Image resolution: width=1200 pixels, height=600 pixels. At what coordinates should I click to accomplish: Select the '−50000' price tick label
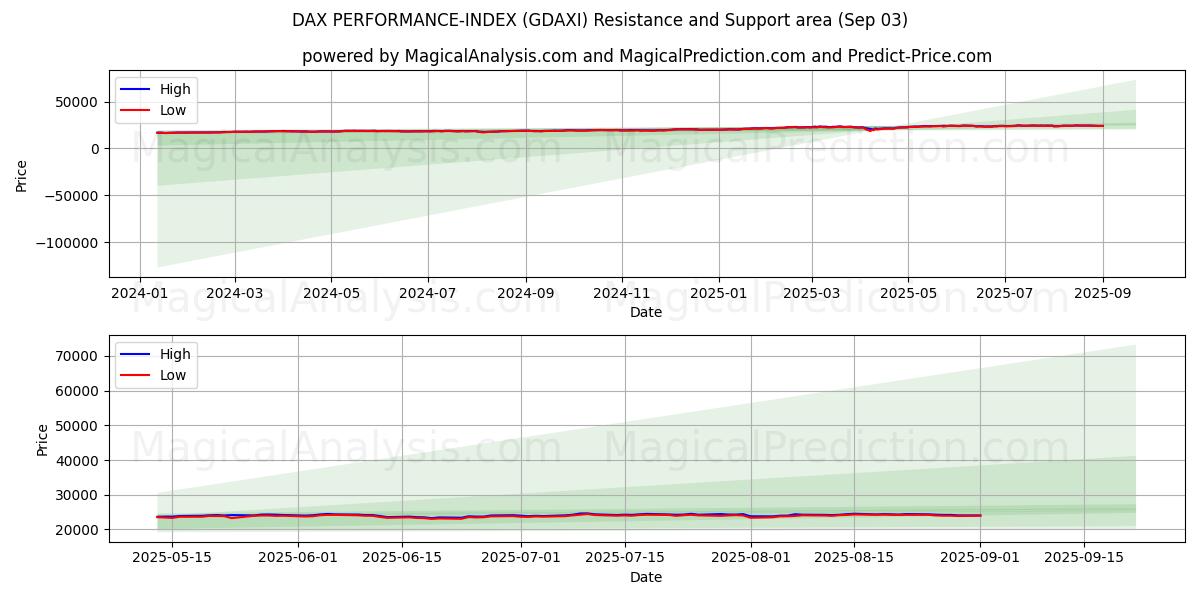pos(73,195)
